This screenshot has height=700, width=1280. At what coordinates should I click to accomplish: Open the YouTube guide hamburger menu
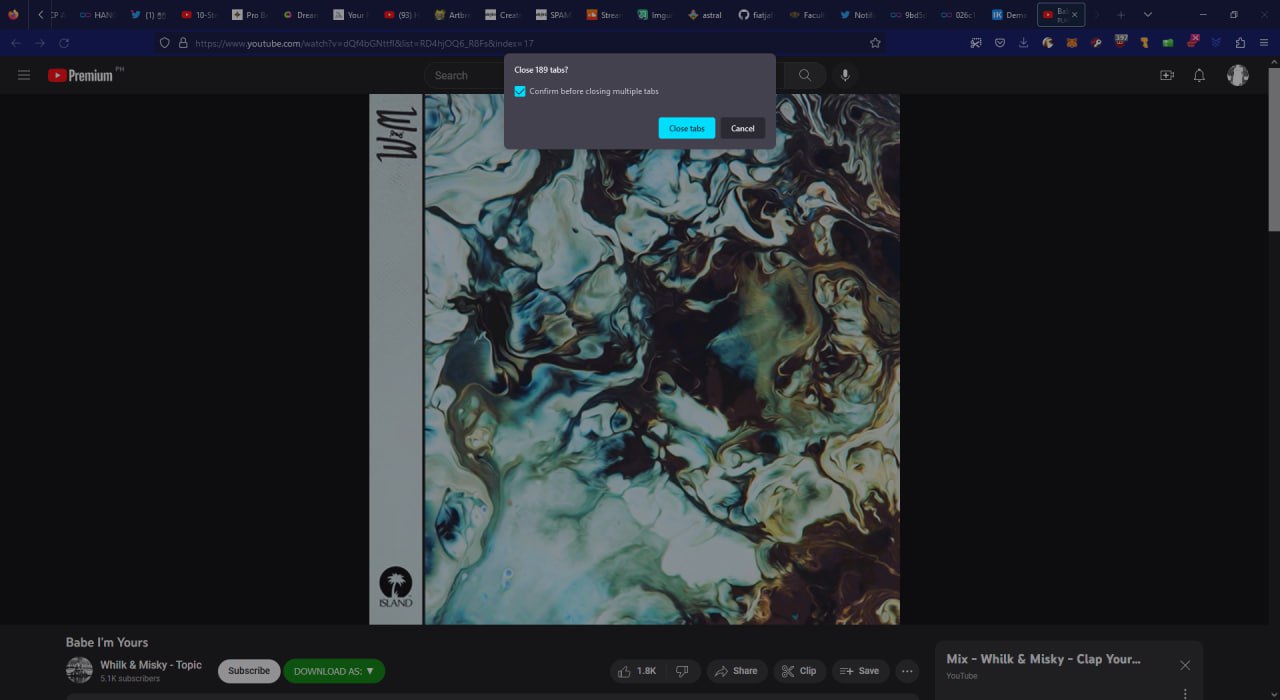(24, 75)
